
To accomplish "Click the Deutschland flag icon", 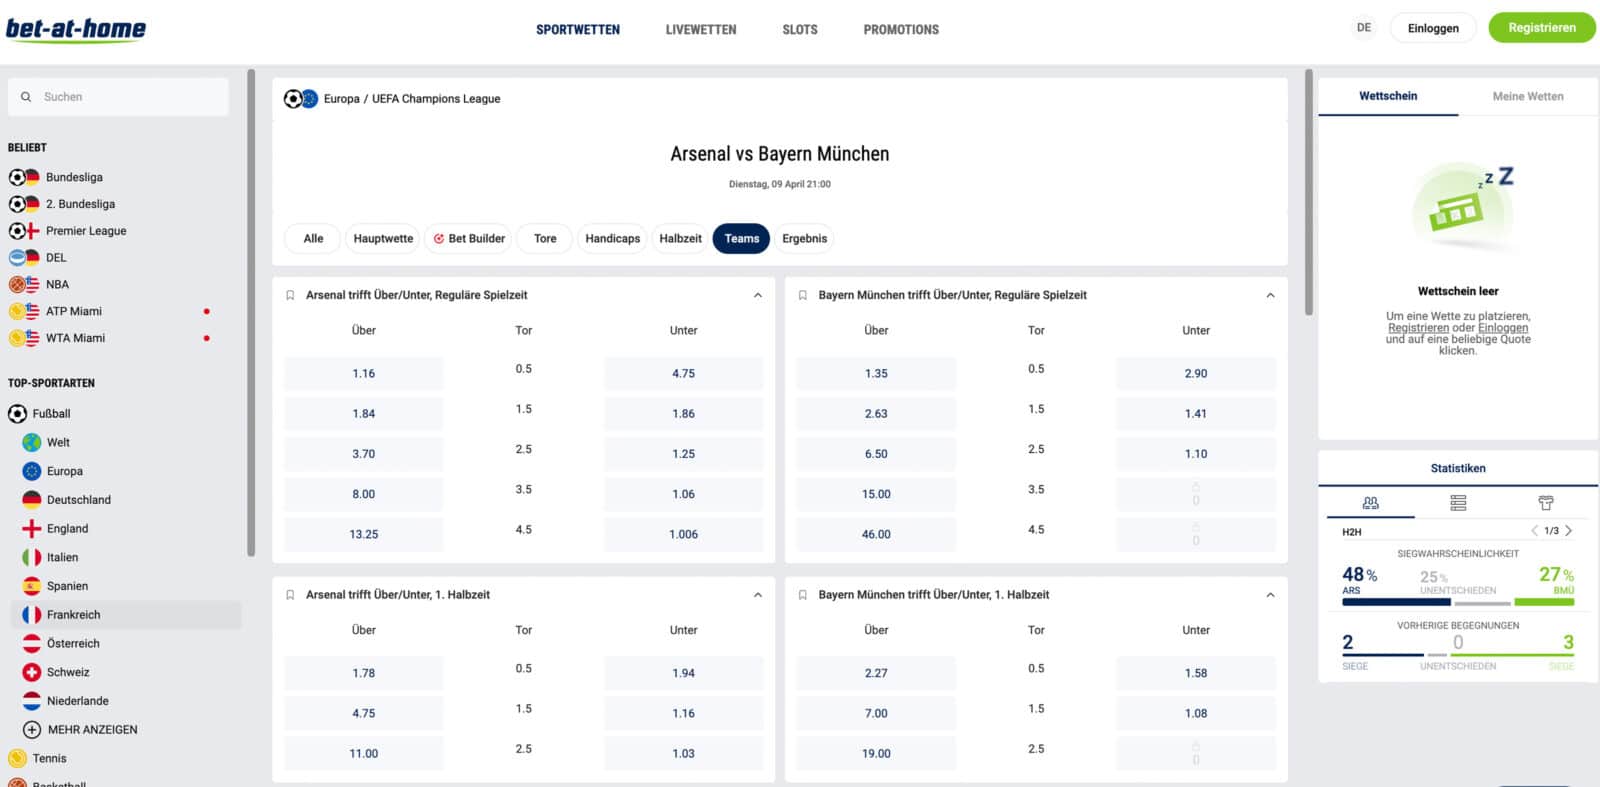I will [32, 500].
